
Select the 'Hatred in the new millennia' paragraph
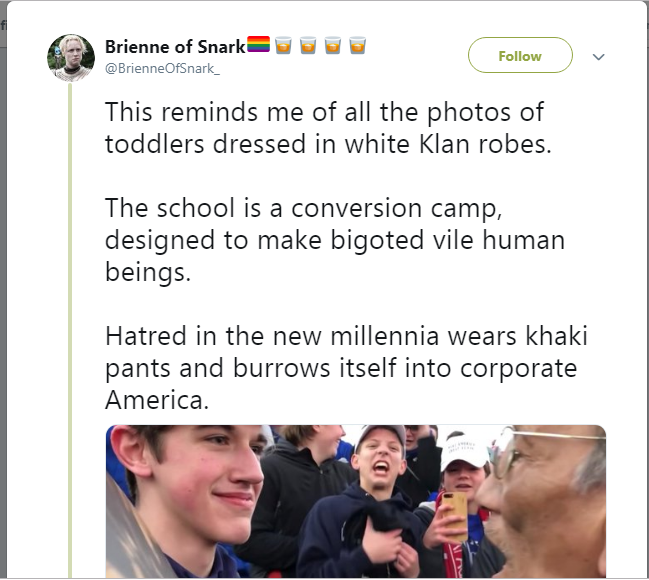point(346,368)
